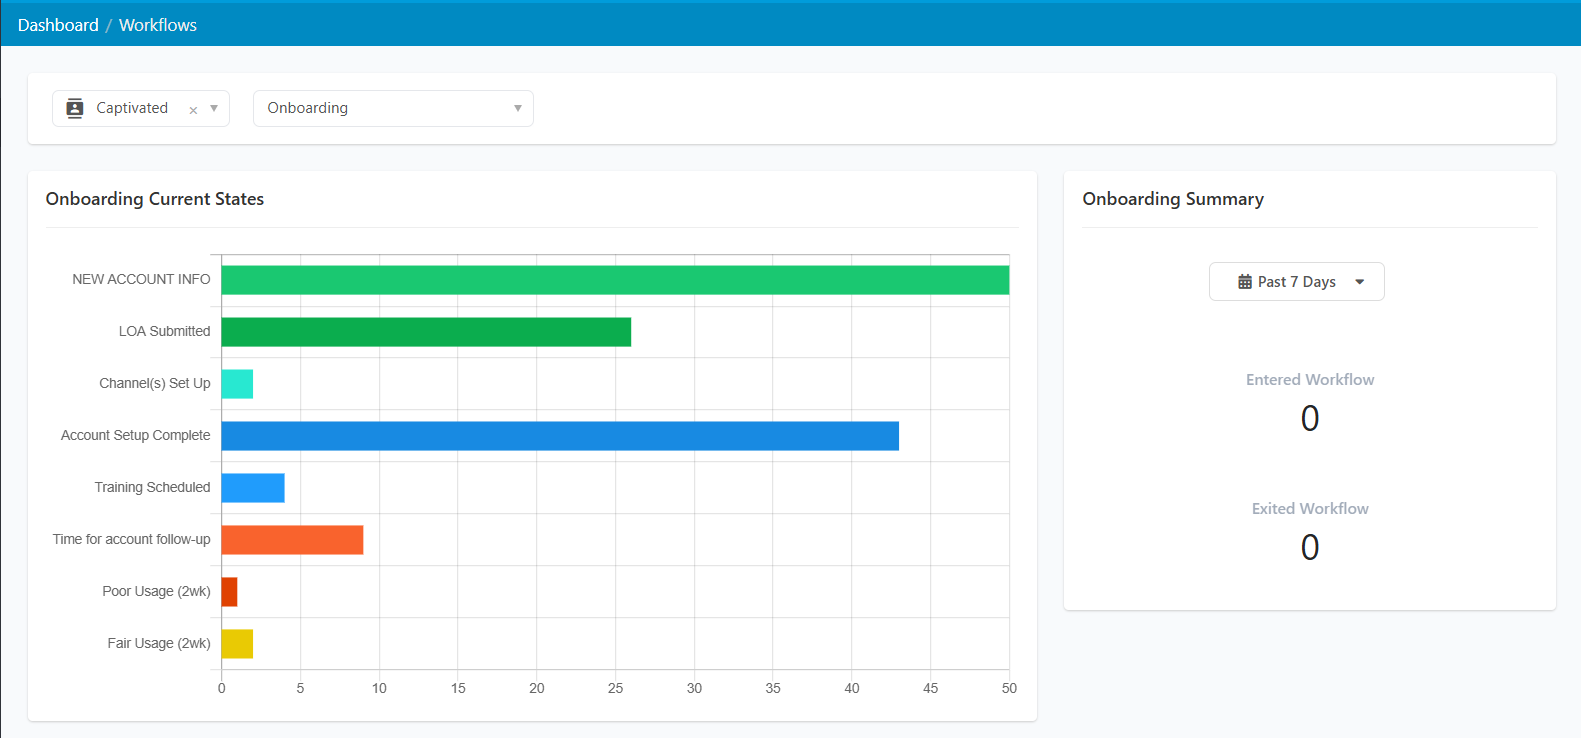Click the contact-card icon beside Captivated
Viewport: 1581px width, 738px height.
click(x=75, y=108)
